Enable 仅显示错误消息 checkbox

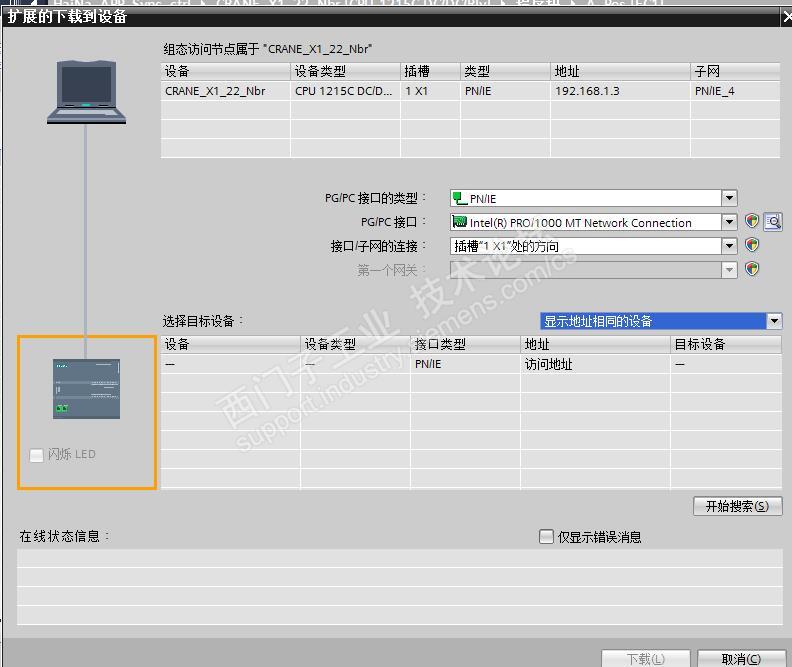[546, 536]
